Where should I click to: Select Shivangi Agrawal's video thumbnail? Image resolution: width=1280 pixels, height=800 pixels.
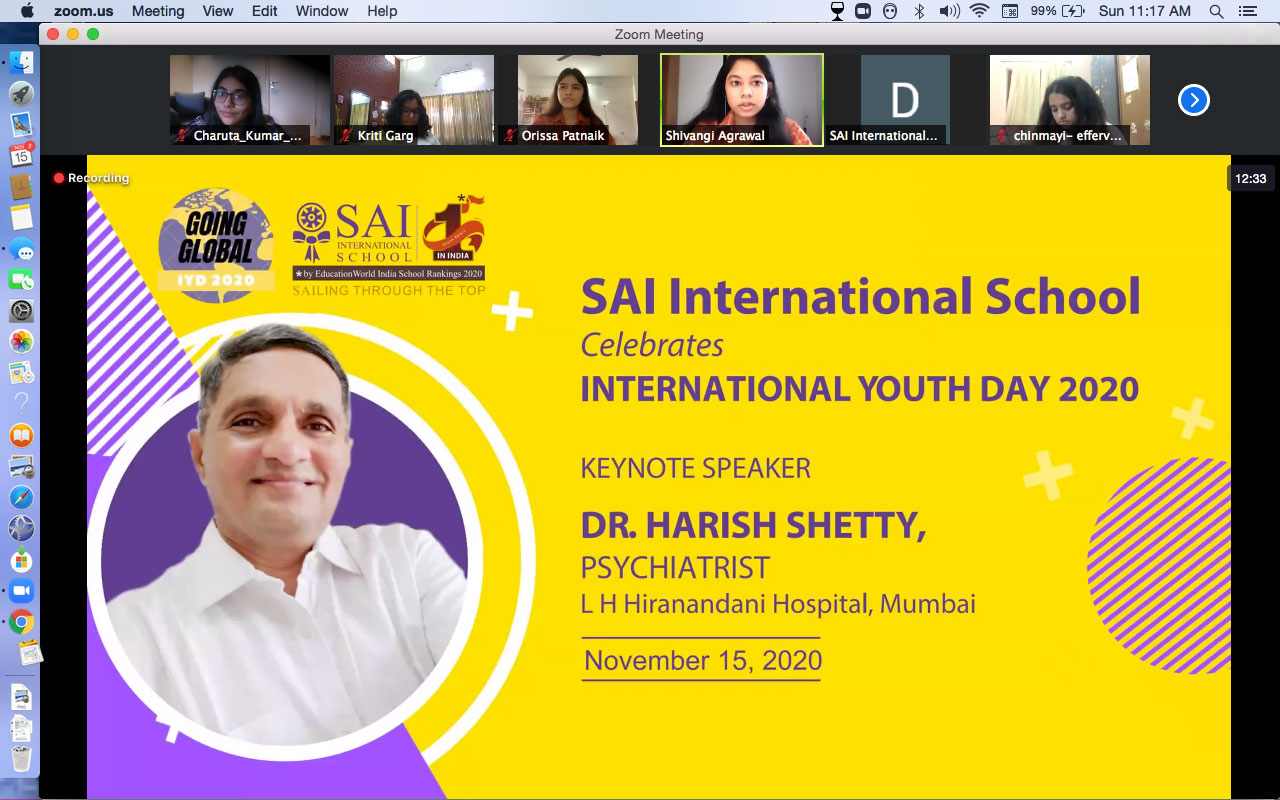[742, 100]
